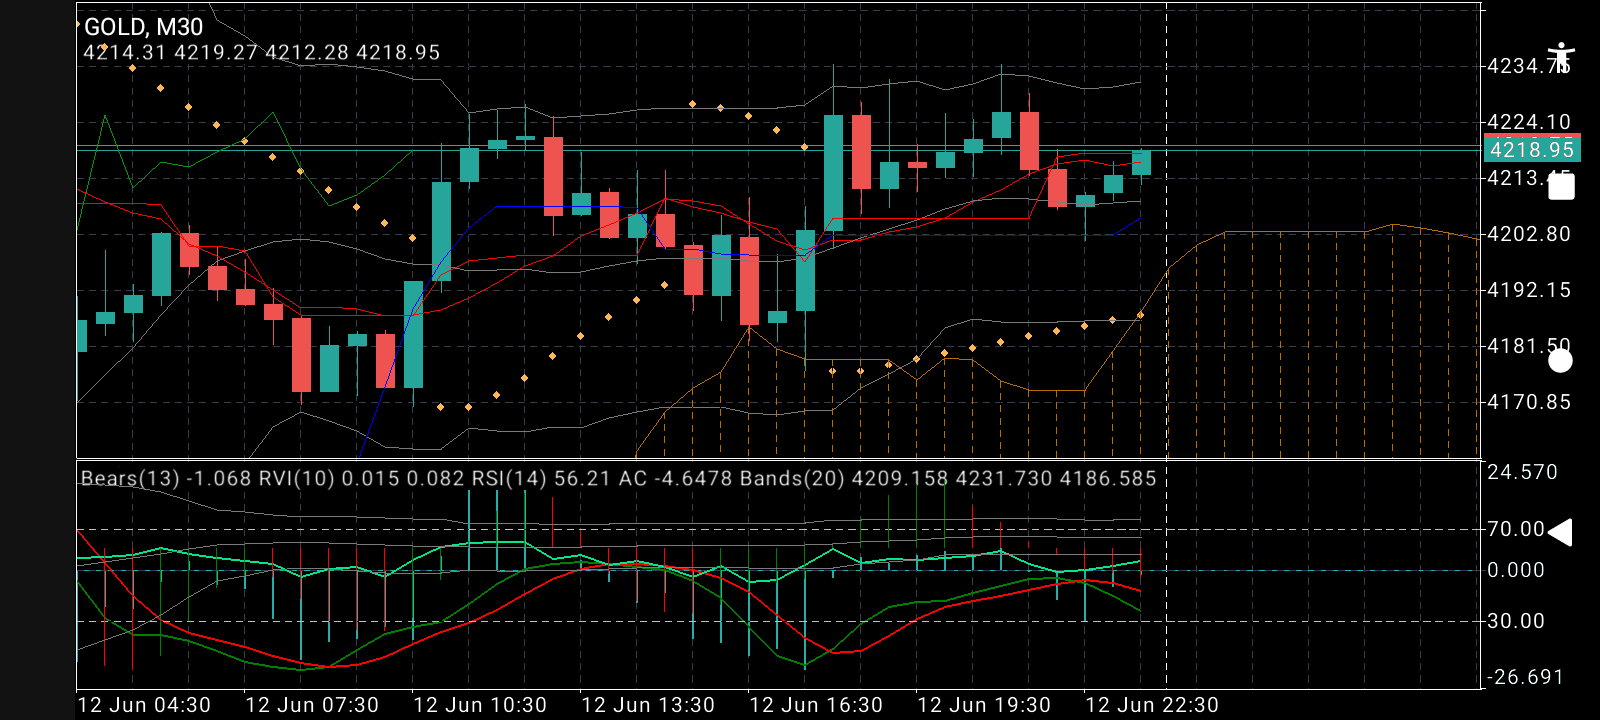Image resolution: width=1600 pixels, height=720 pixels.
Task: Click the Bands(20) indicator values label
Action: coord(948,478)
